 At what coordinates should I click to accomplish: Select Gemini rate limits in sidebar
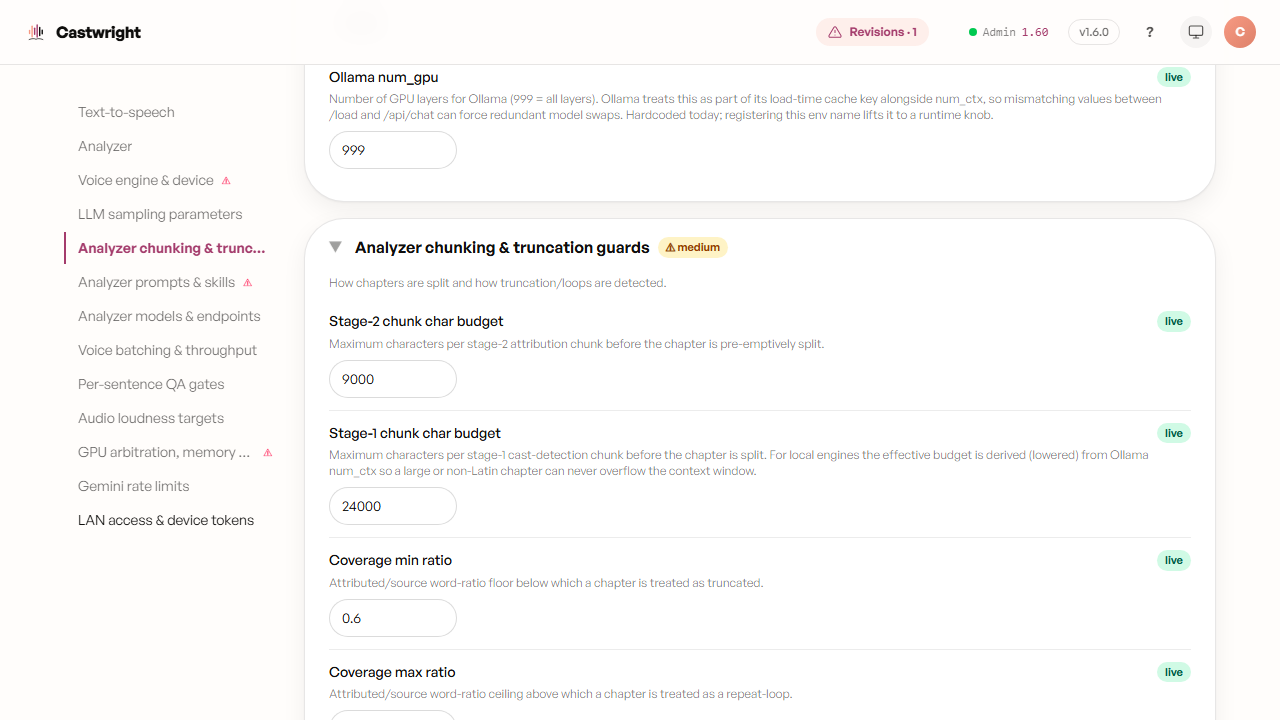(134, 486)
